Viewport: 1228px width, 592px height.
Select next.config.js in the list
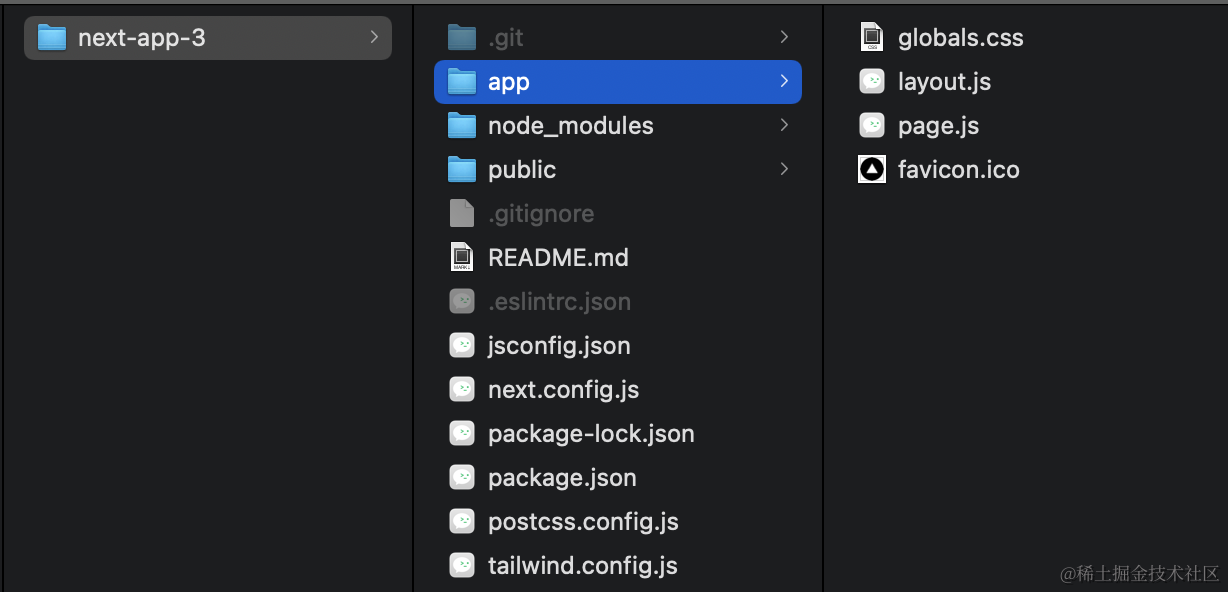tap(563, 390)
